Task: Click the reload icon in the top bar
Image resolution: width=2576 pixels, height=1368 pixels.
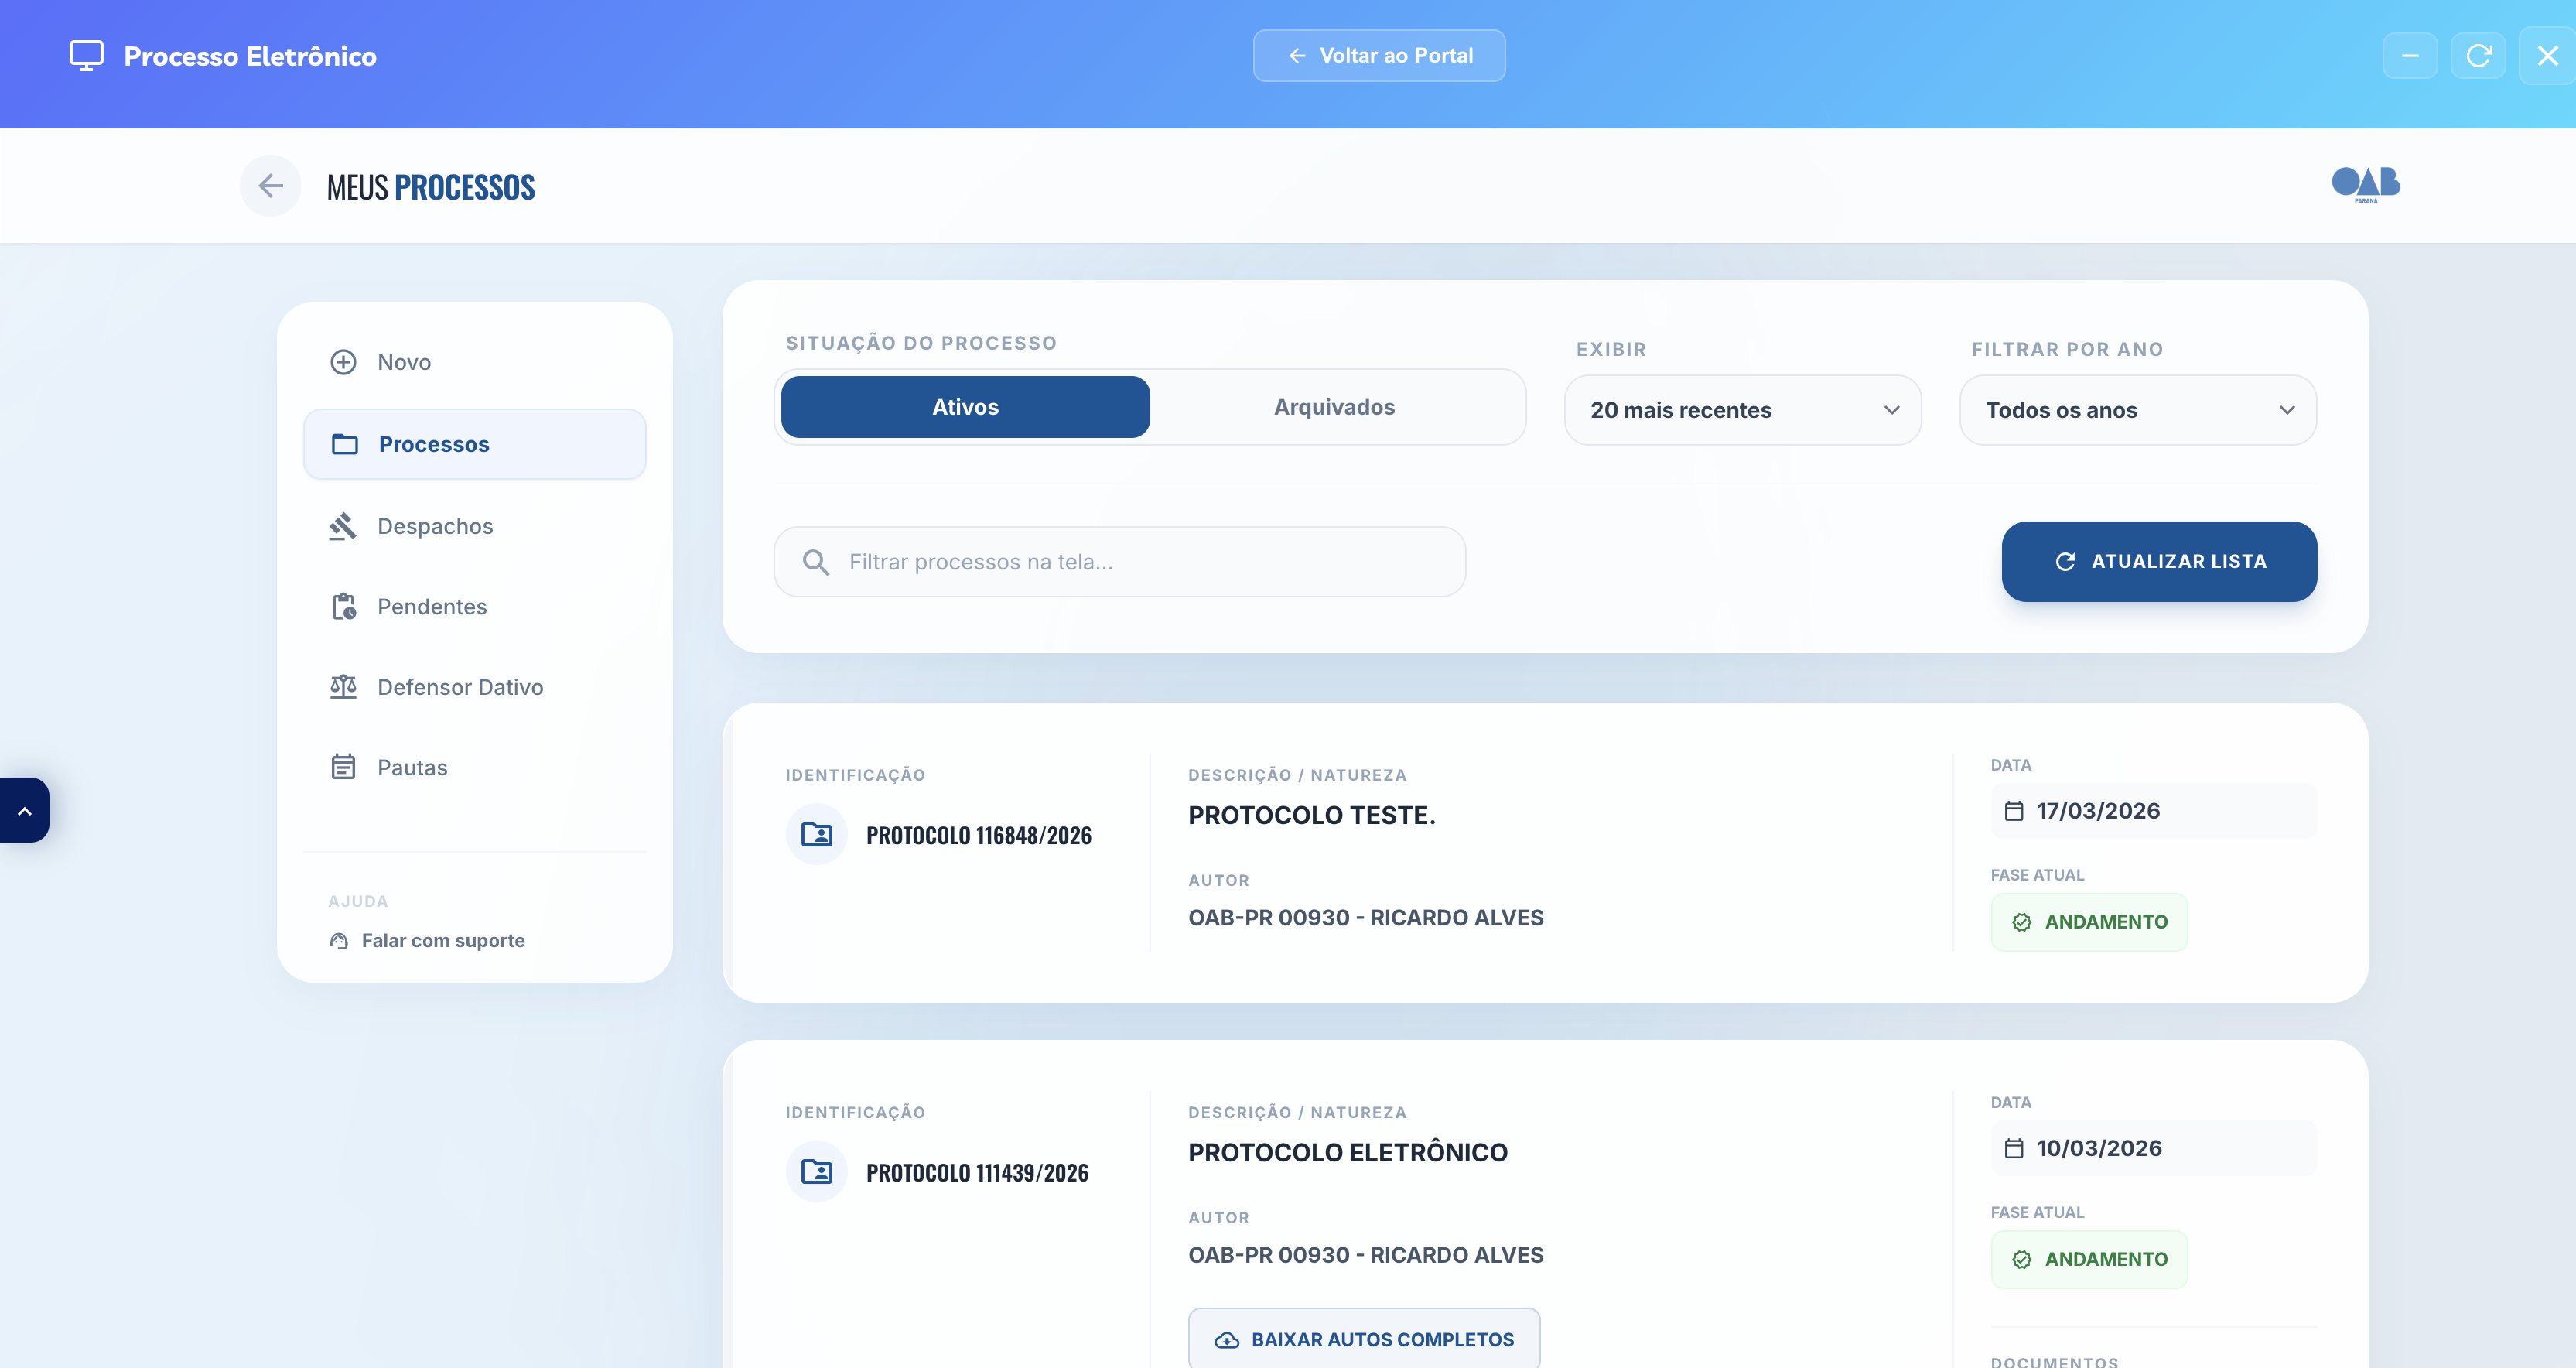Action: click(x=2478, y=56)
